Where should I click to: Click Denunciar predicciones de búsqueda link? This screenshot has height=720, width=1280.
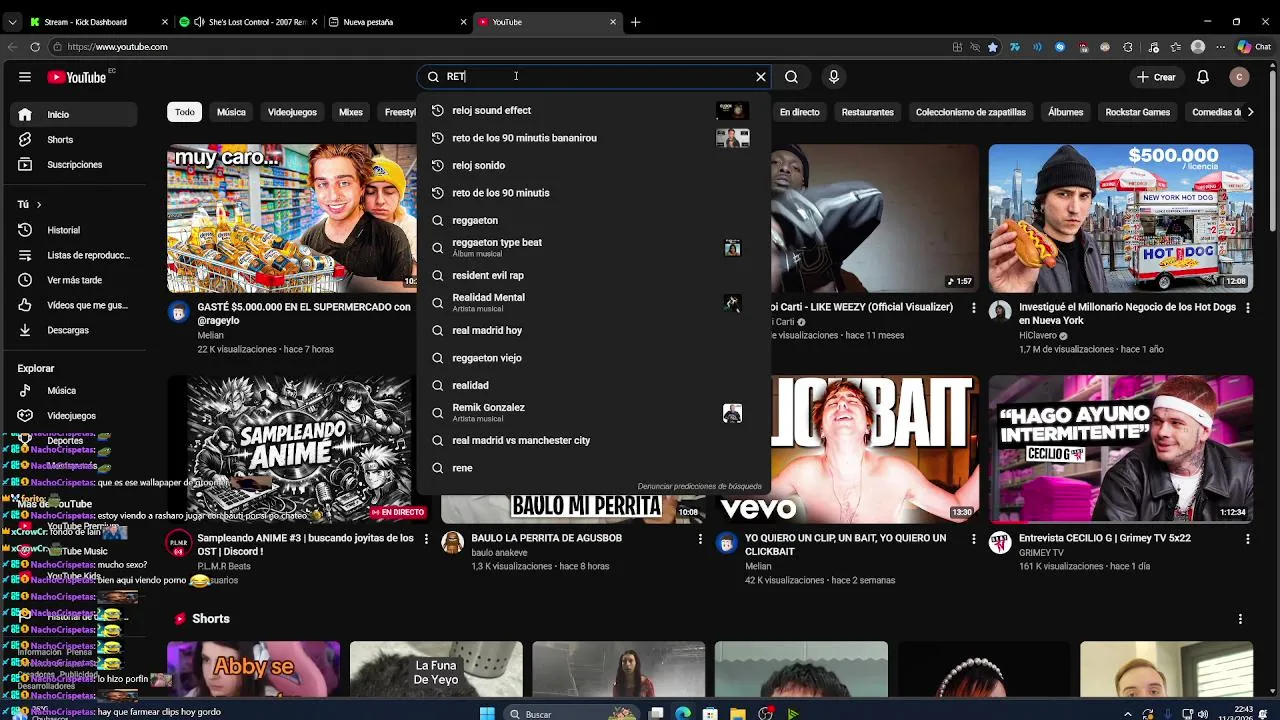click(x=699, y=486)
